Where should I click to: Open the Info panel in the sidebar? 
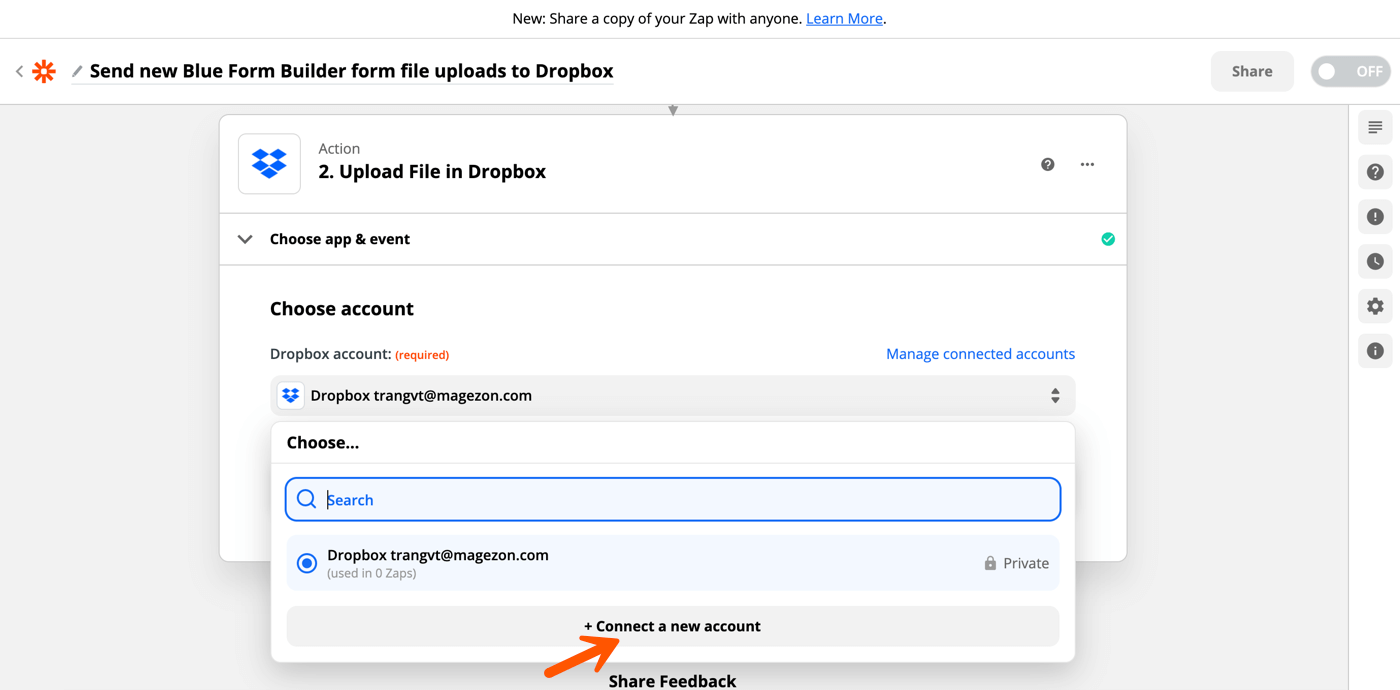pyautogui.click(x=1375, y=351)
